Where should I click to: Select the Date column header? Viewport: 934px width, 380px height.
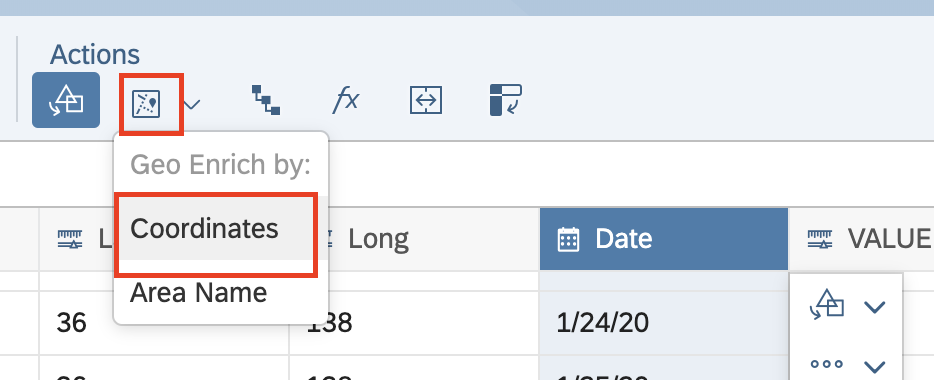[664, 239]
